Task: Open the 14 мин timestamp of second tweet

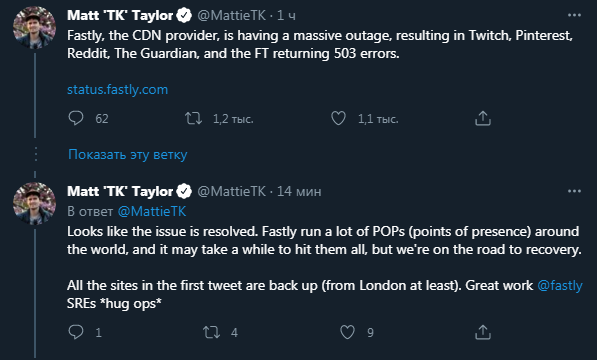Action: pos(299,191)
